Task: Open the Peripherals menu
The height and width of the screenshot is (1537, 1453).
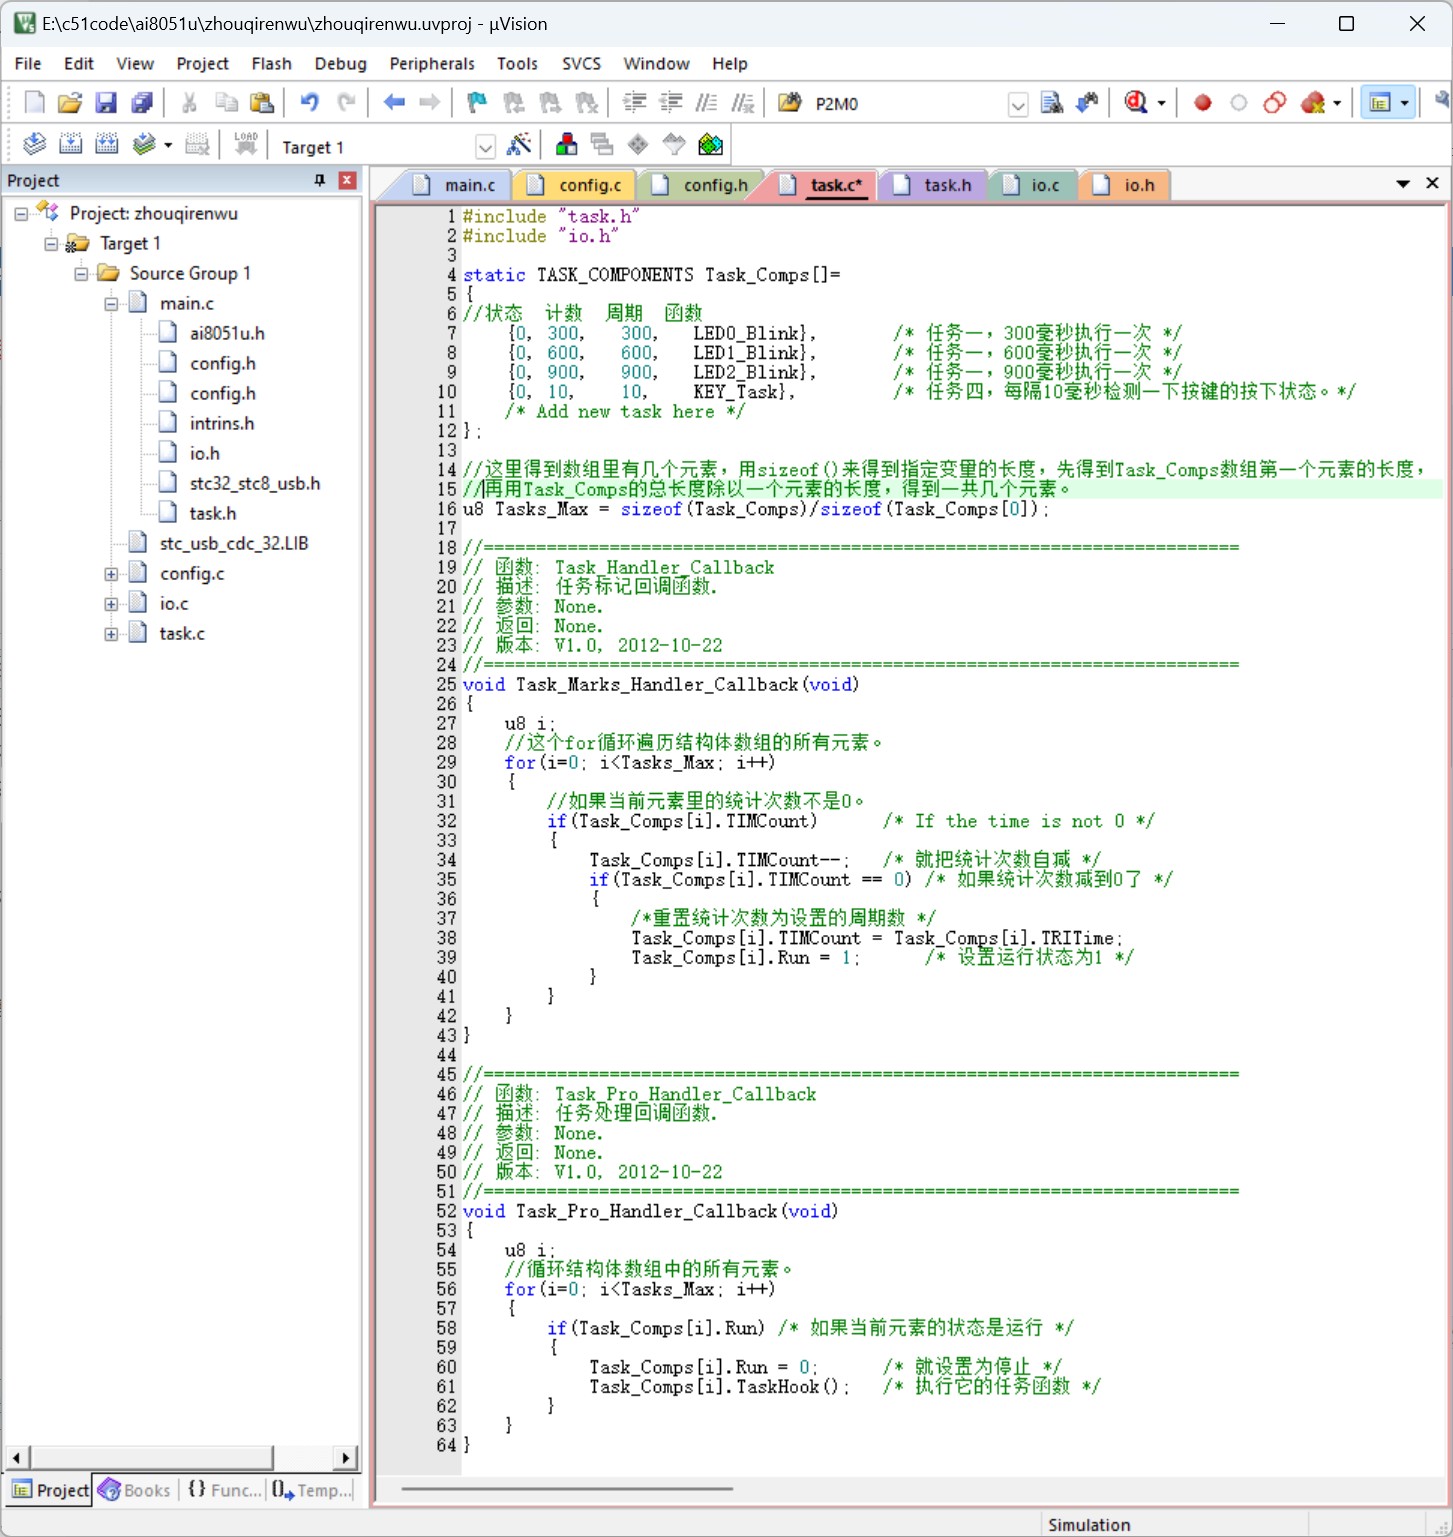Action: (432, 63)
